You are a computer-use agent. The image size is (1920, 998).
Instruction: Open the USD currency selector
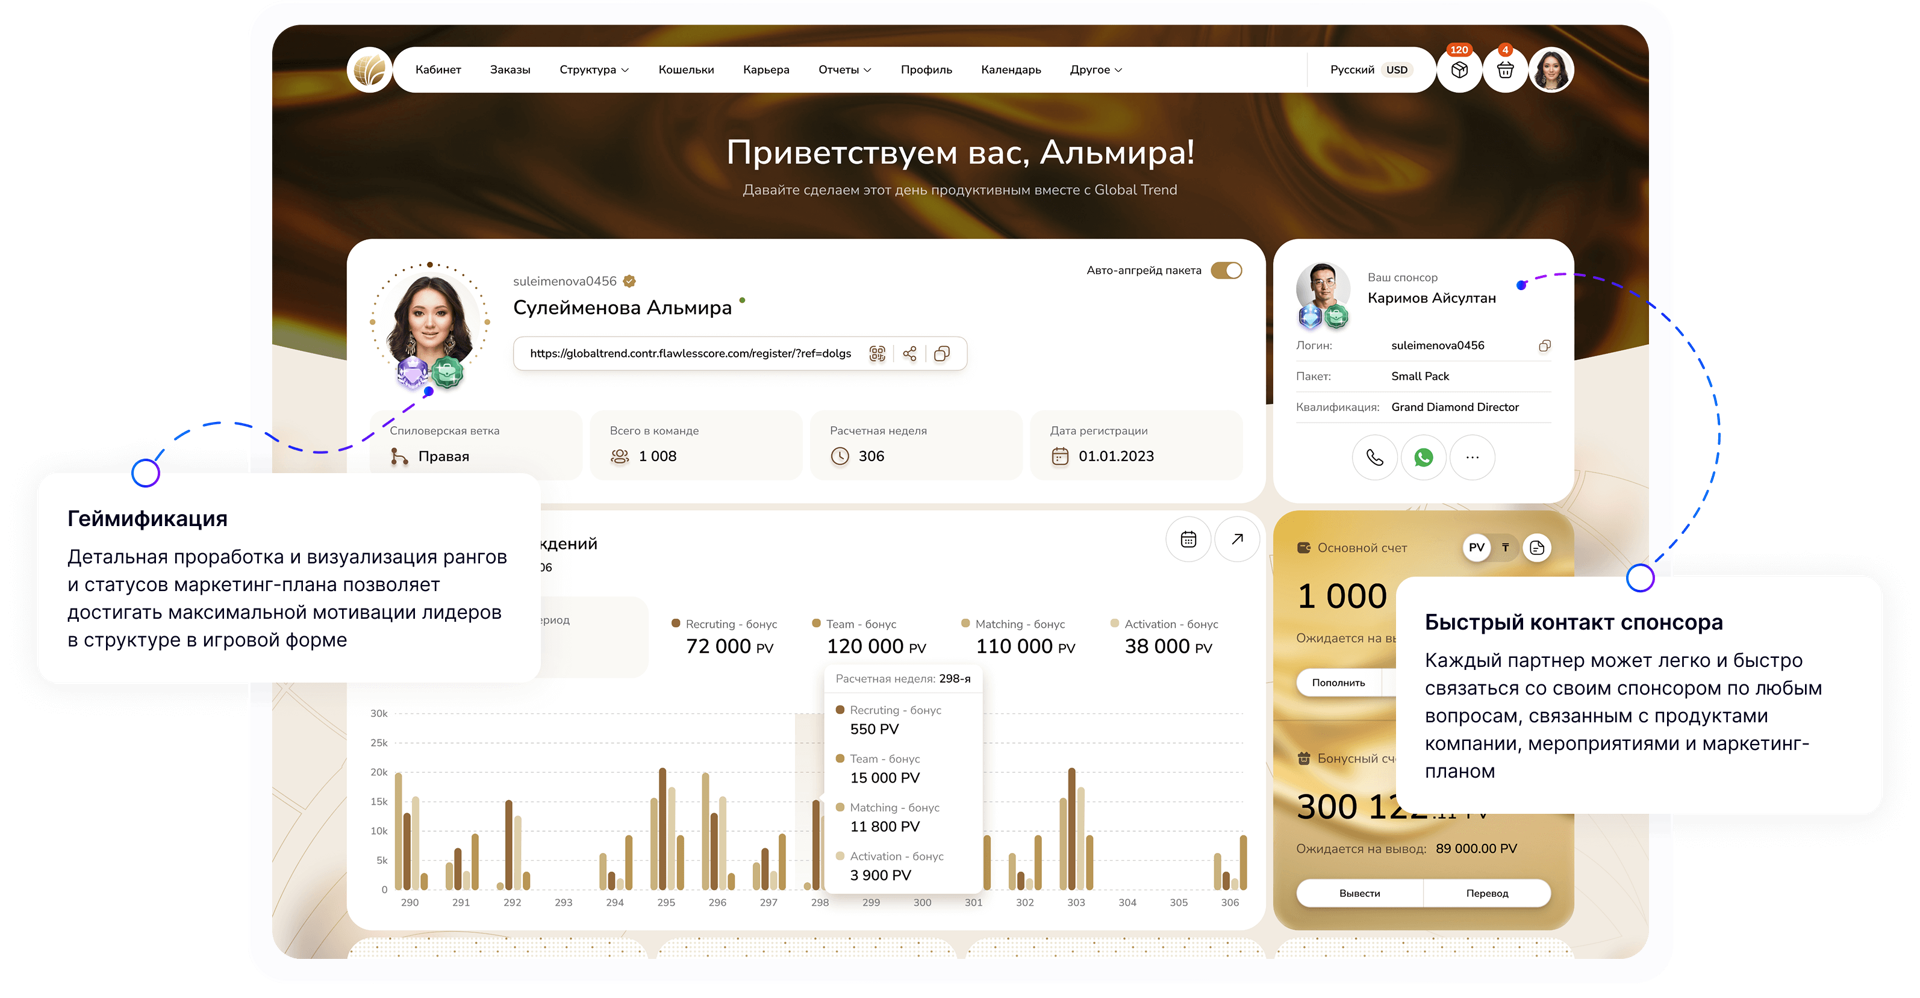[1397, 70]
